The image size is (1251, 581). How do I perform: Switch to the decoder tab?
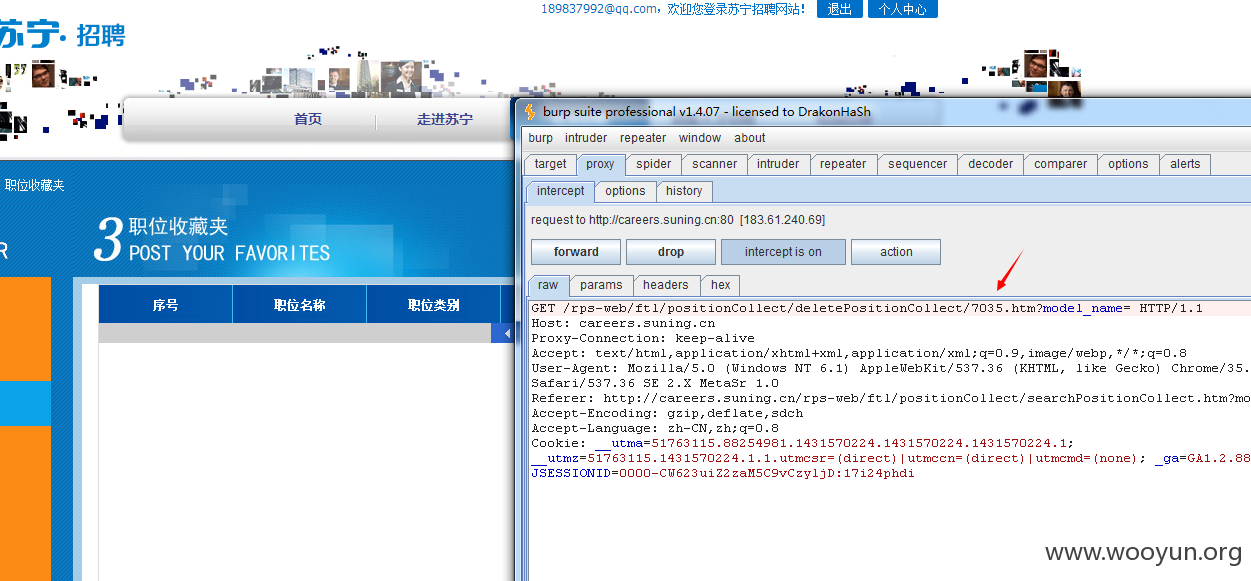991,164
